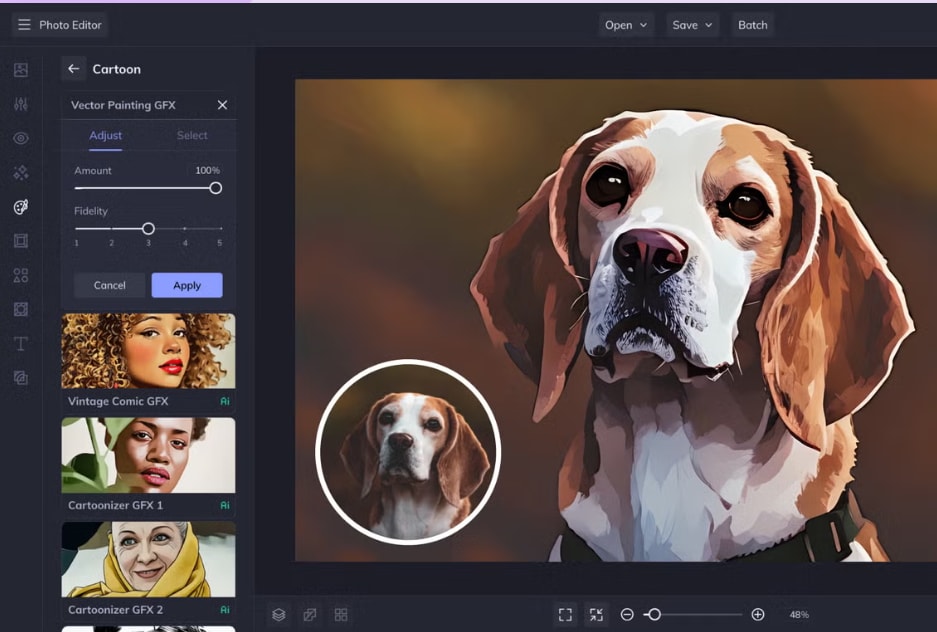Expand the Save dropdown menu
The width and height of the screenshot is (937, 632).
[x=692, y=25]
